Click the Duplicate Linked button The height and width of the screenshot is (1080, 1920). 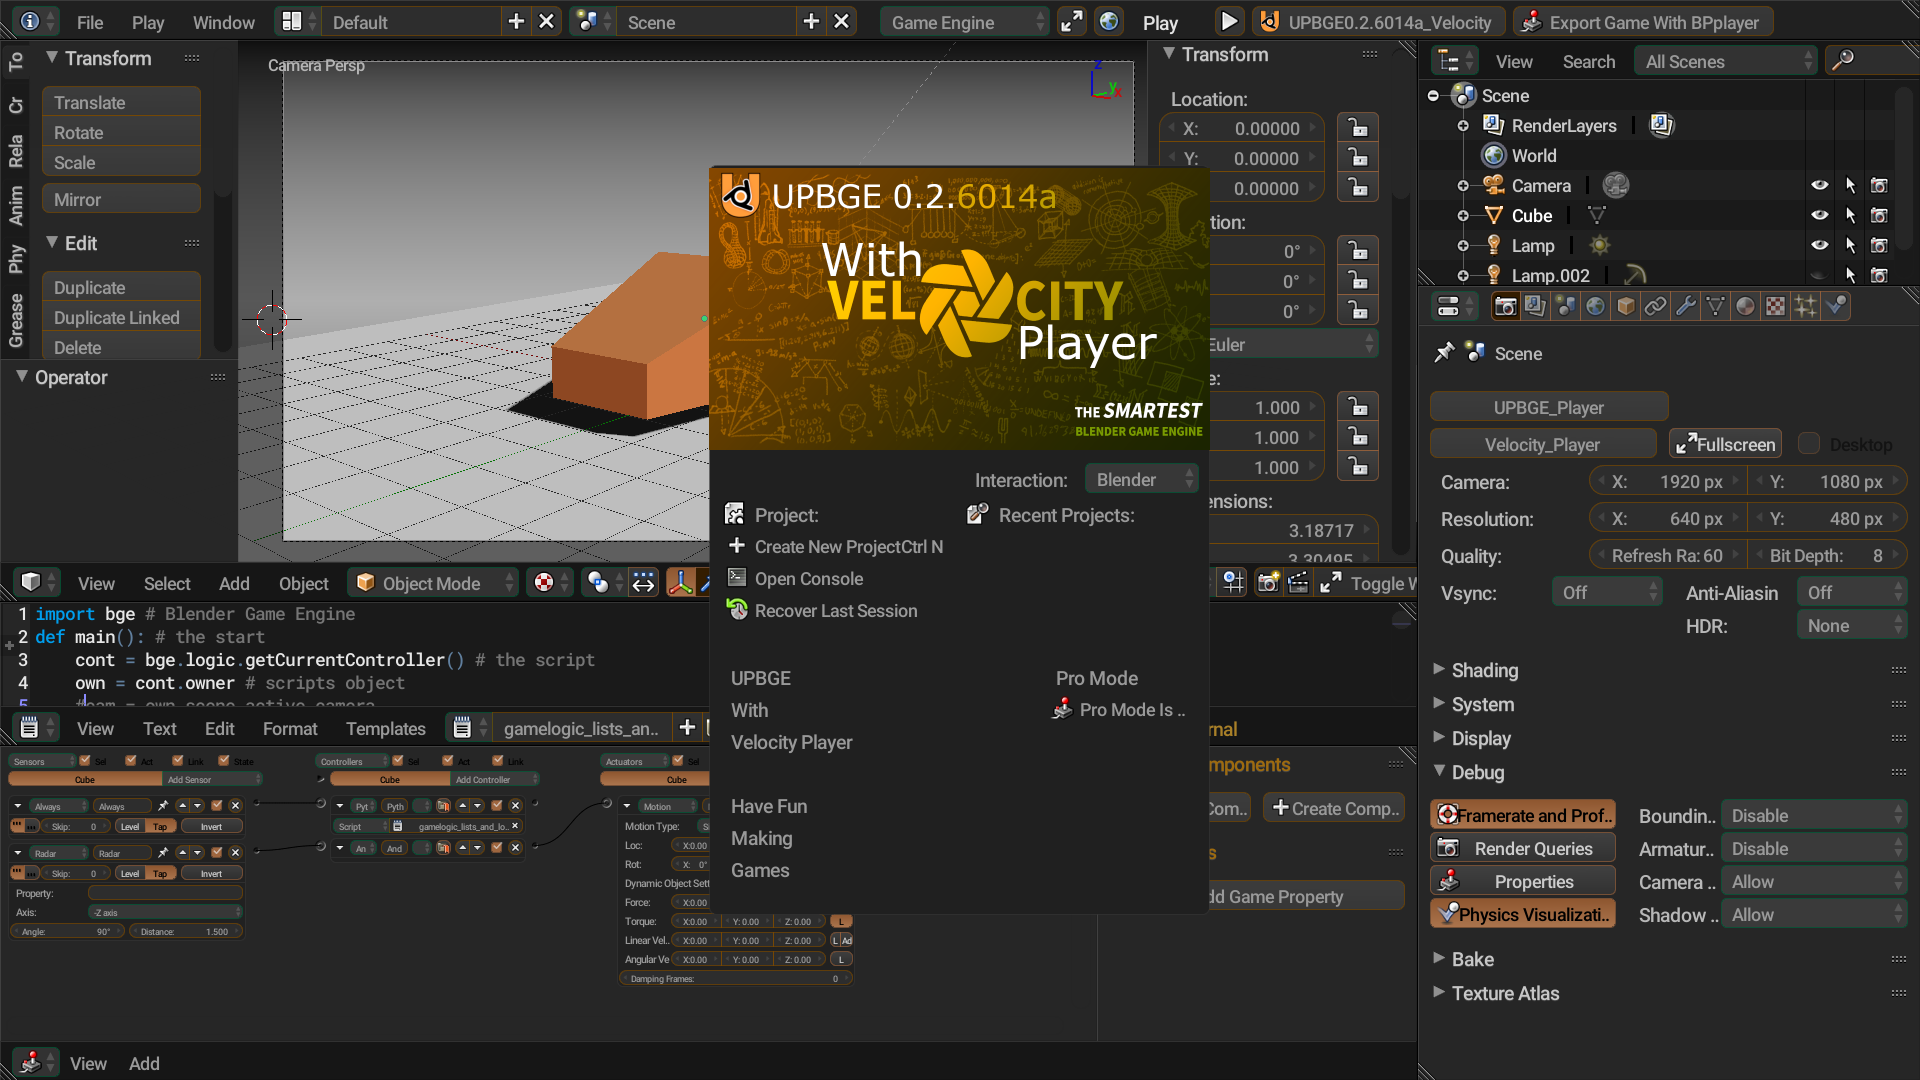[x=121, y=317]
